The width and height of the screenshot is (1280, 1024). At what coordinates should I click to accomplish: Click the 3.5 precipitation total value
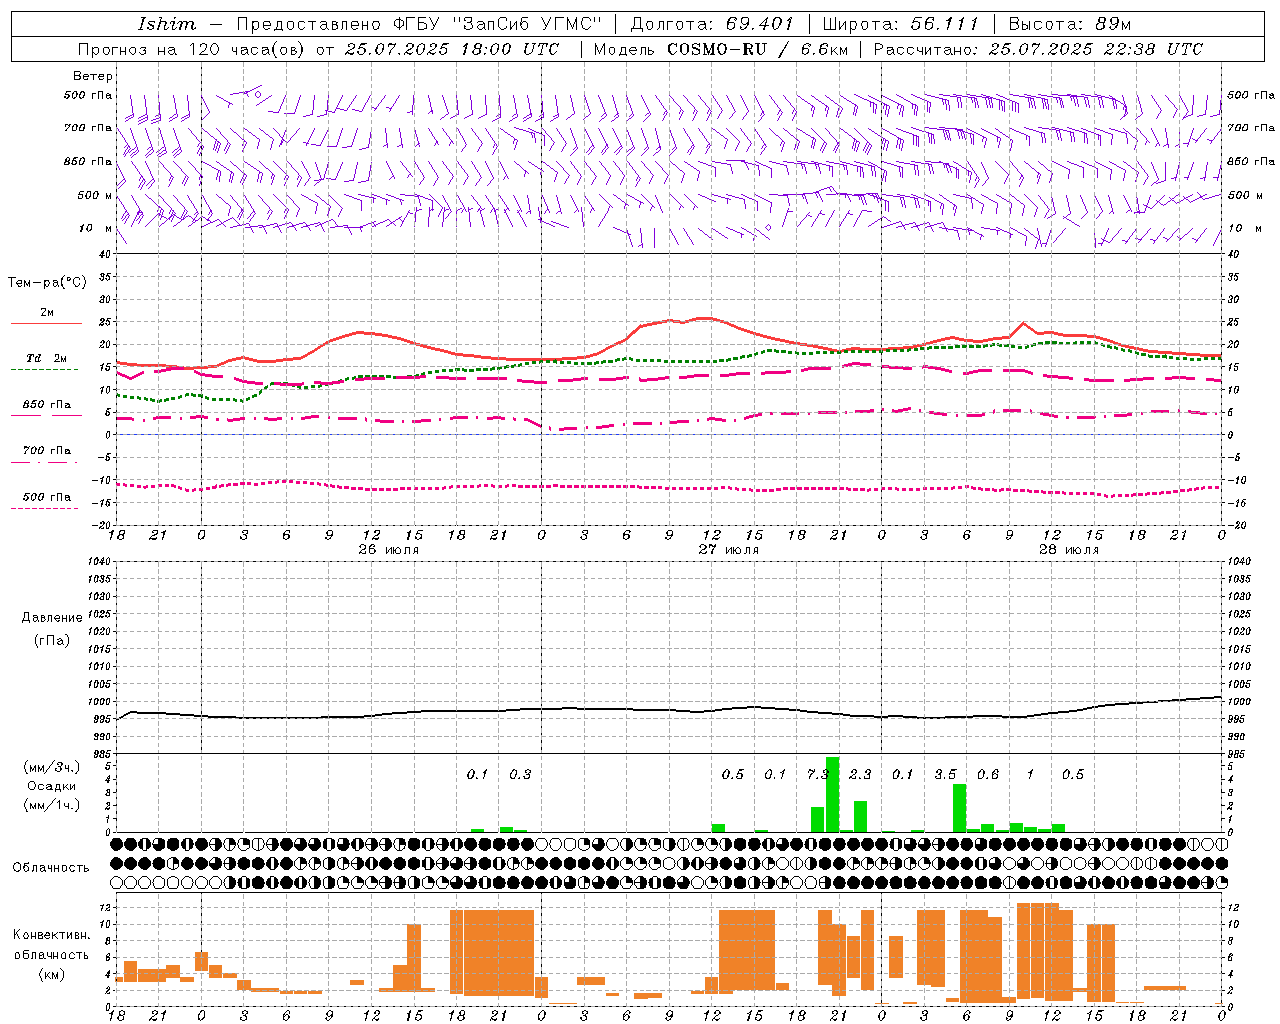pos(945,774)
